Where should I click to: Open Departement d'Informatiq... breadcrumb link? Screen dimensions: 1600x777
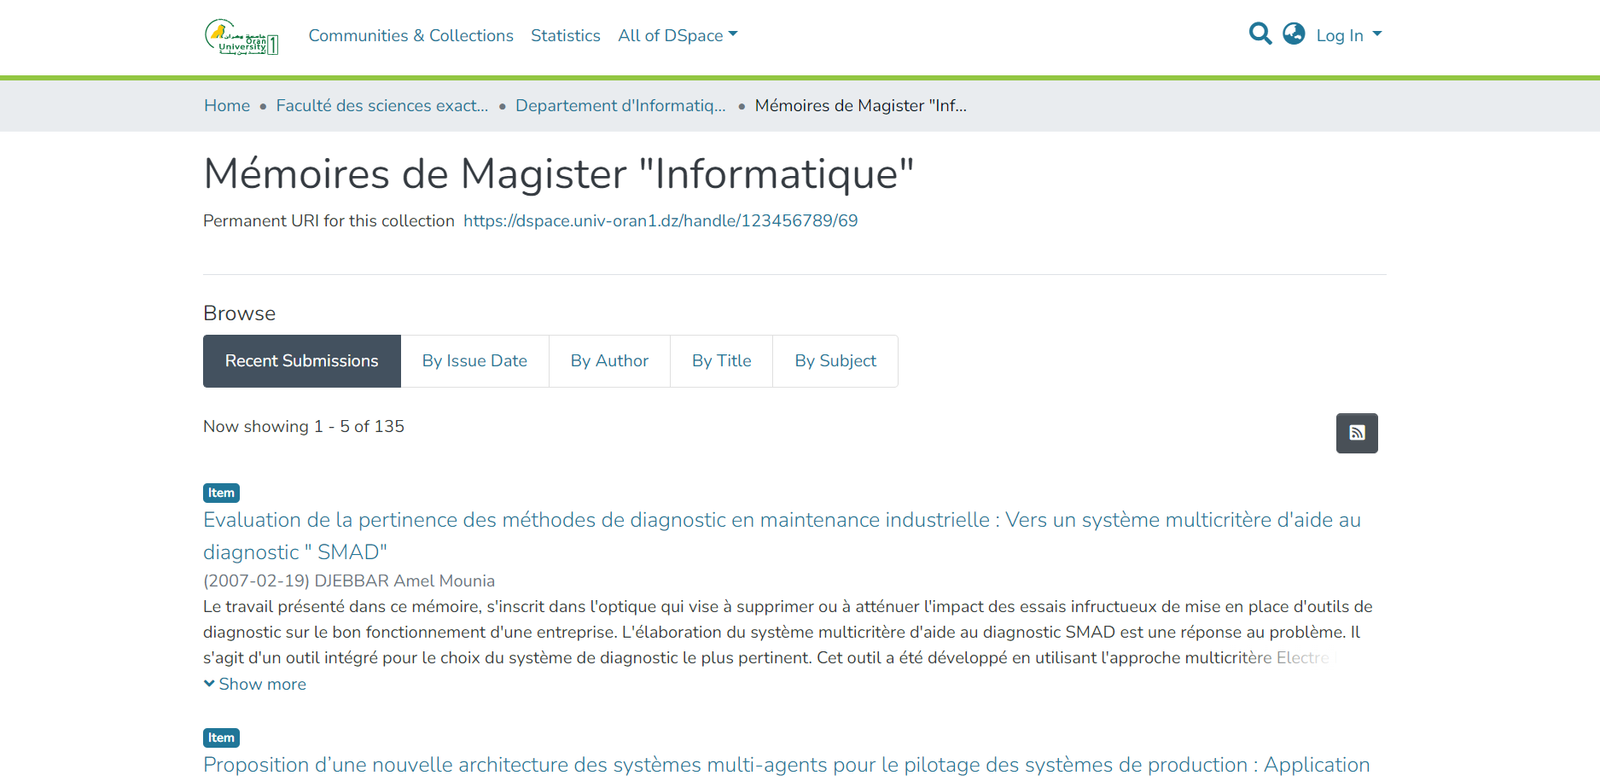click(x=620, y=105)
